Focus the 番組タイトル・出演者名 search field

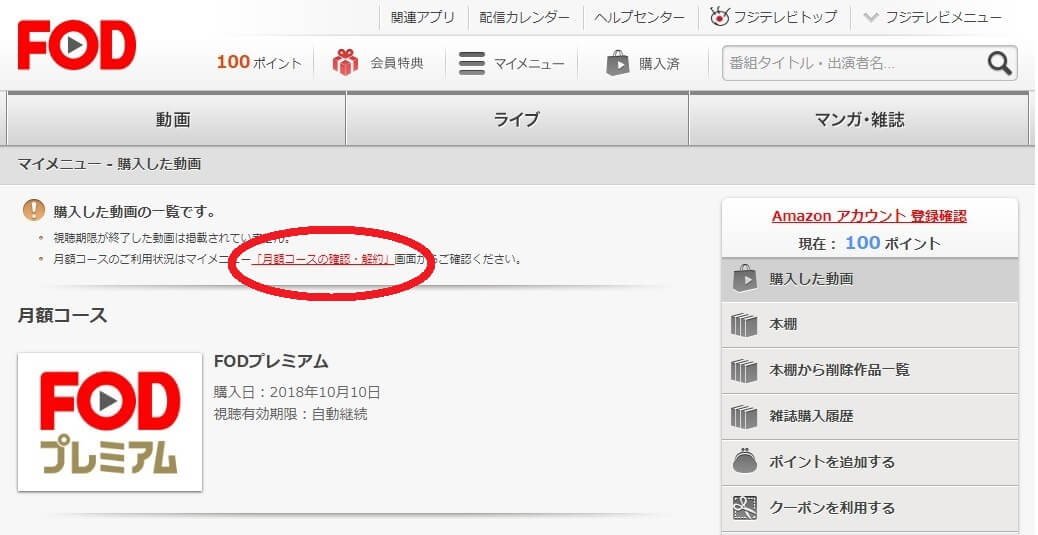pos(854,64)
